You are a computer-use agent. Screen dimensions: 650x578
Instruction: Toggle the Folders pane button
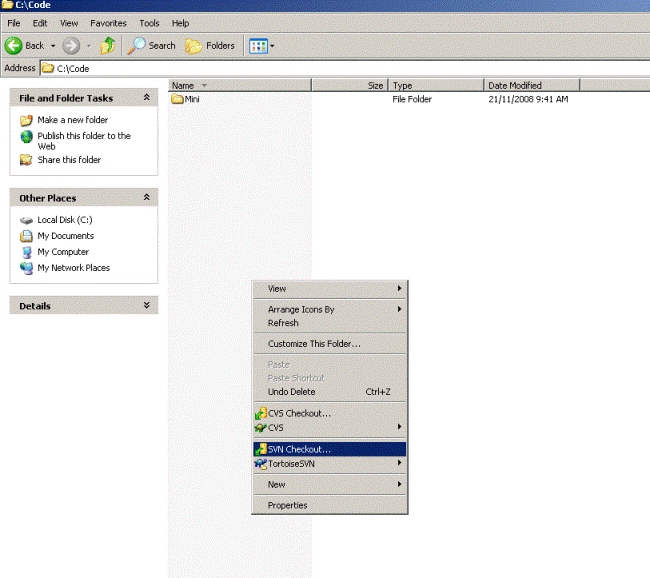[210, 45]
